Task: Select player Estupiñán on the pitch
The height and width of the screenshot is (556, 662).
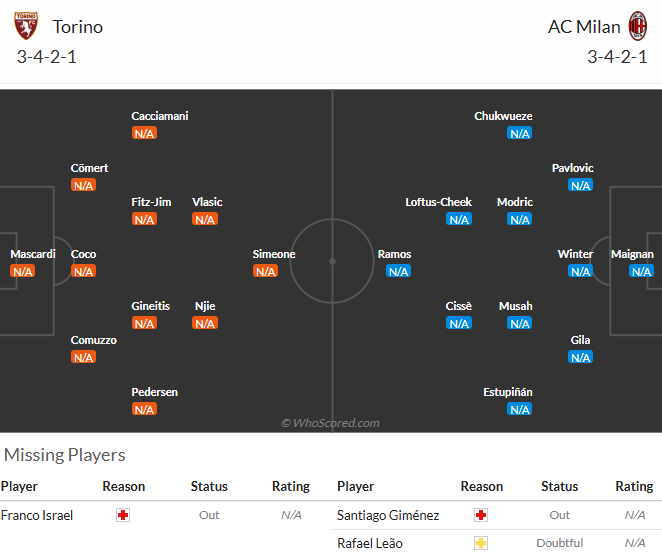Action: [507, 392]
